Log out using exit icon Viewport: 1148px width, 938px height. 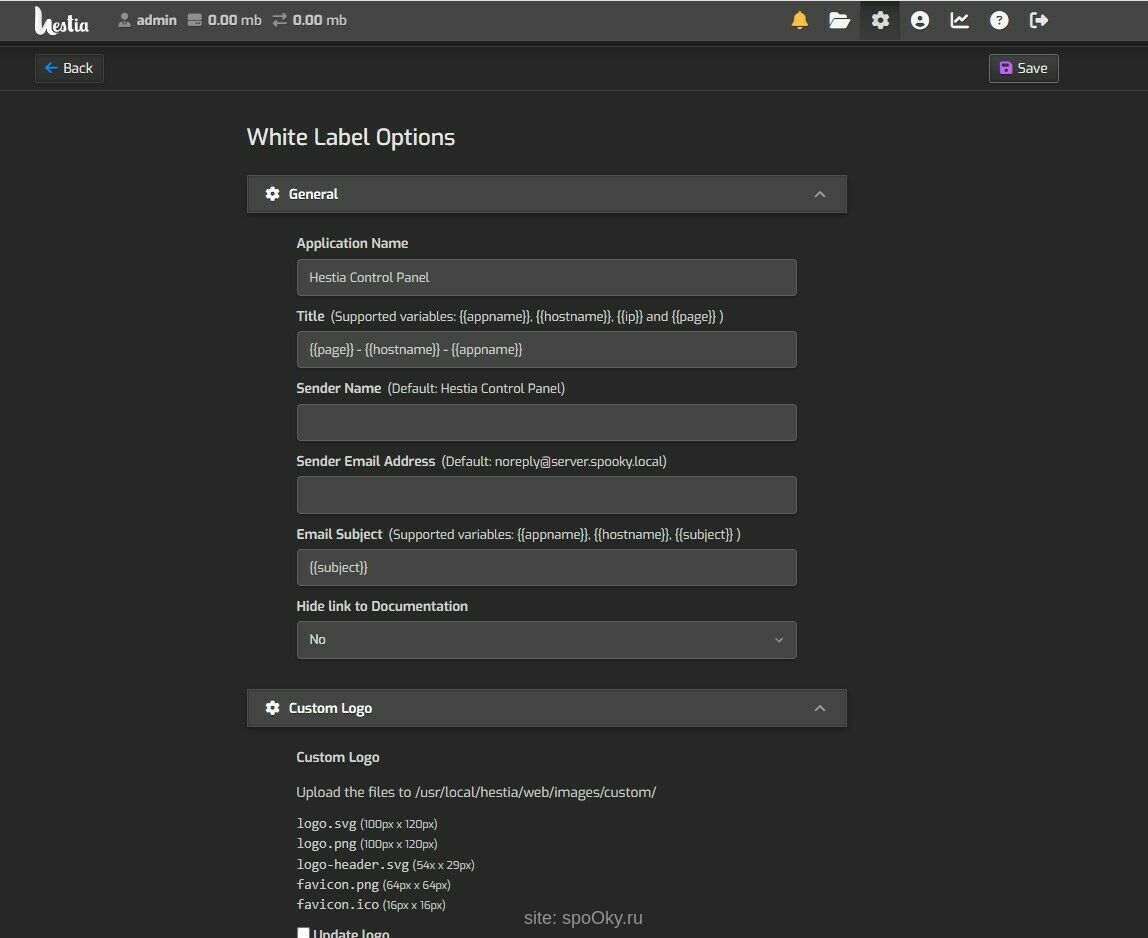tap(1038, 21)
